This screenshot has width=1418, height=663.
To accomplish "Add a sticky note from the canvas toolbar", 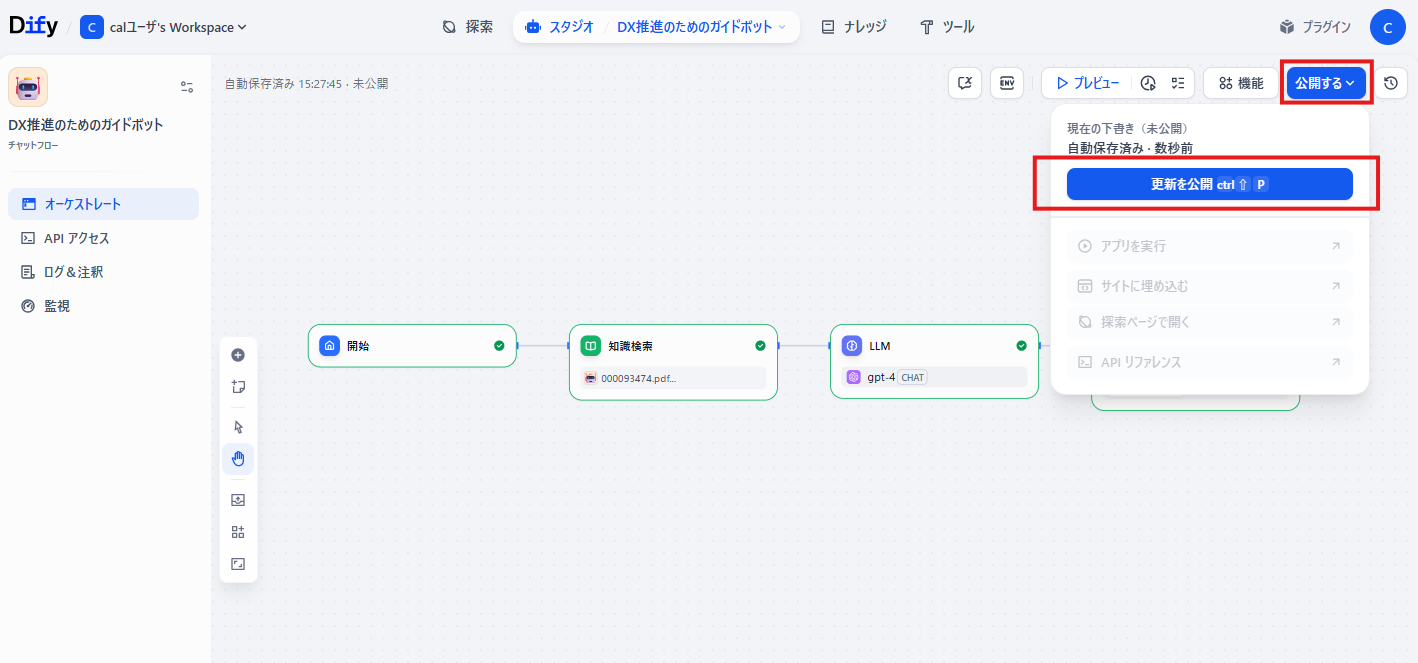I will 238,386.
